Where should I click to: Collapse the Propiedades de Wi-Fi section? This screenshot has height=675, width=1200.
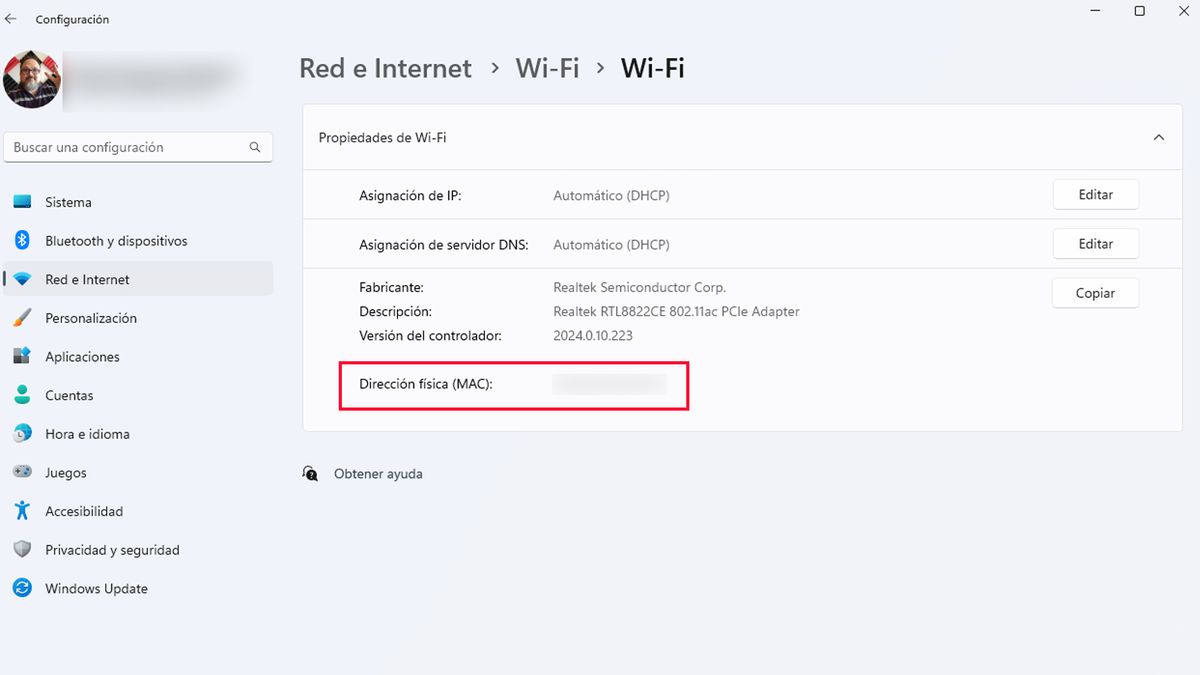click(1158, 137)
